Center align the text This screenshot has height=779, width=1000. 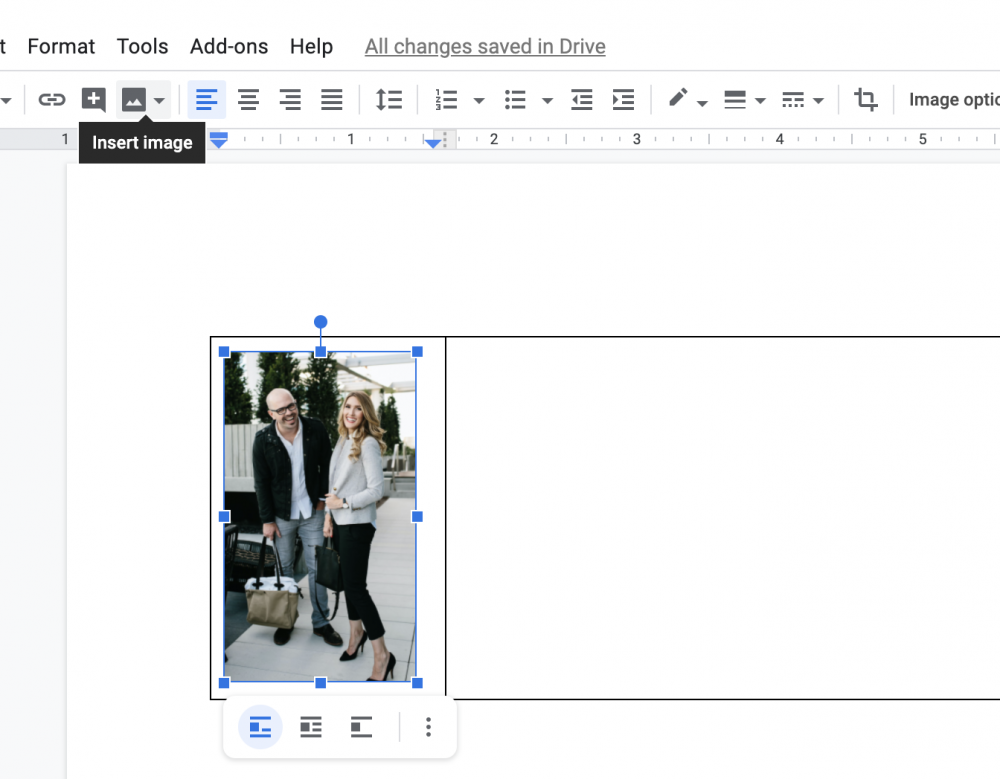click(248, 99)
